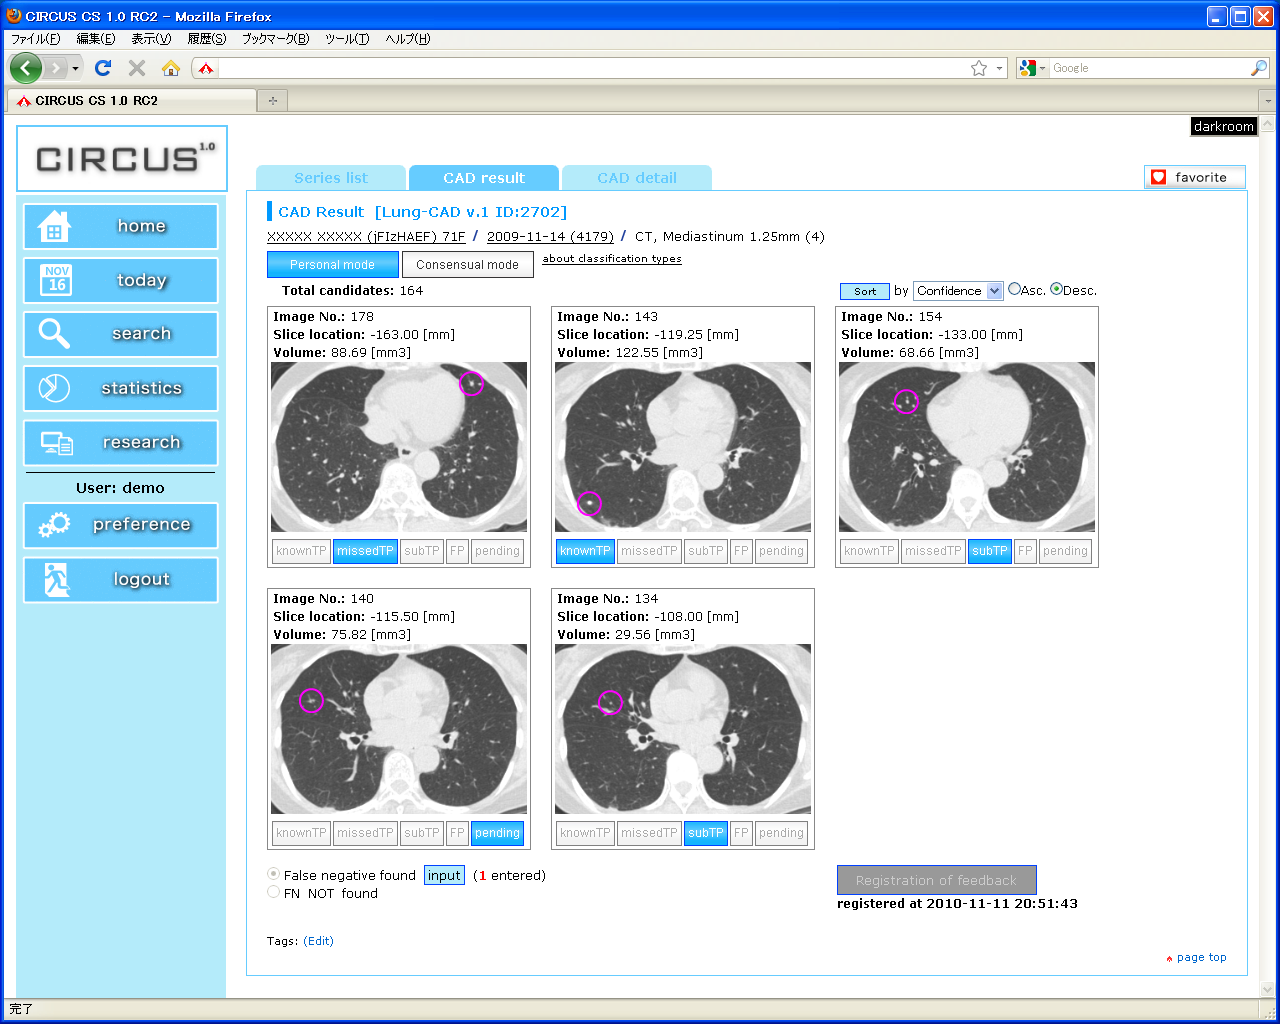1280x1024 pixels.
Task: Switch to Consensual mode
Action: (x=467, y=265)
